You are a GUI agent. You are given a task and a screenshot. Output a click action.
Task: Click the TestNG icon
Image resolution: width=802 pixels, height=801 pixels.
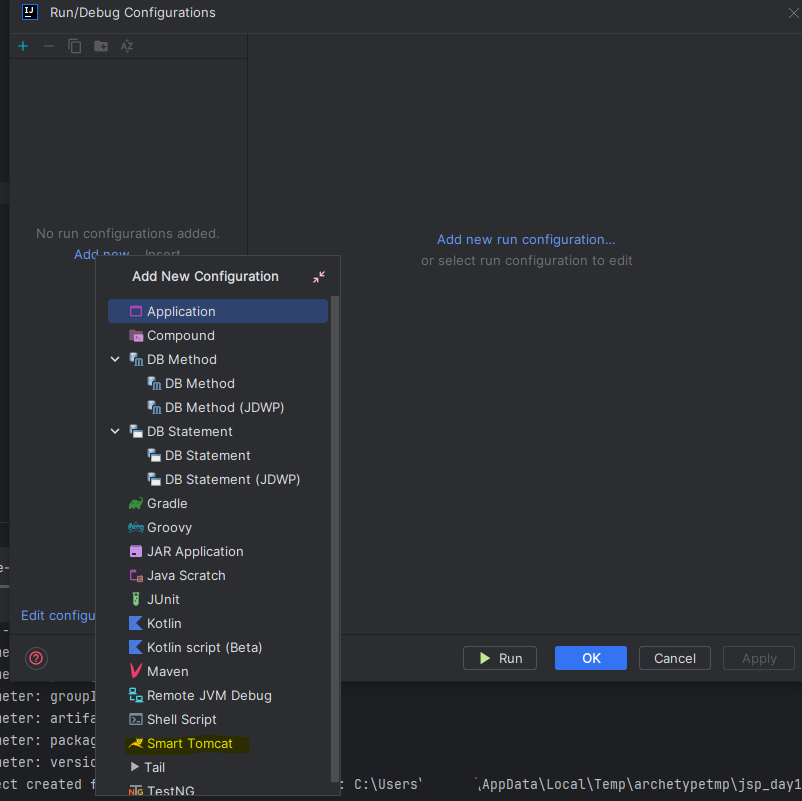[x=136, y=791]
